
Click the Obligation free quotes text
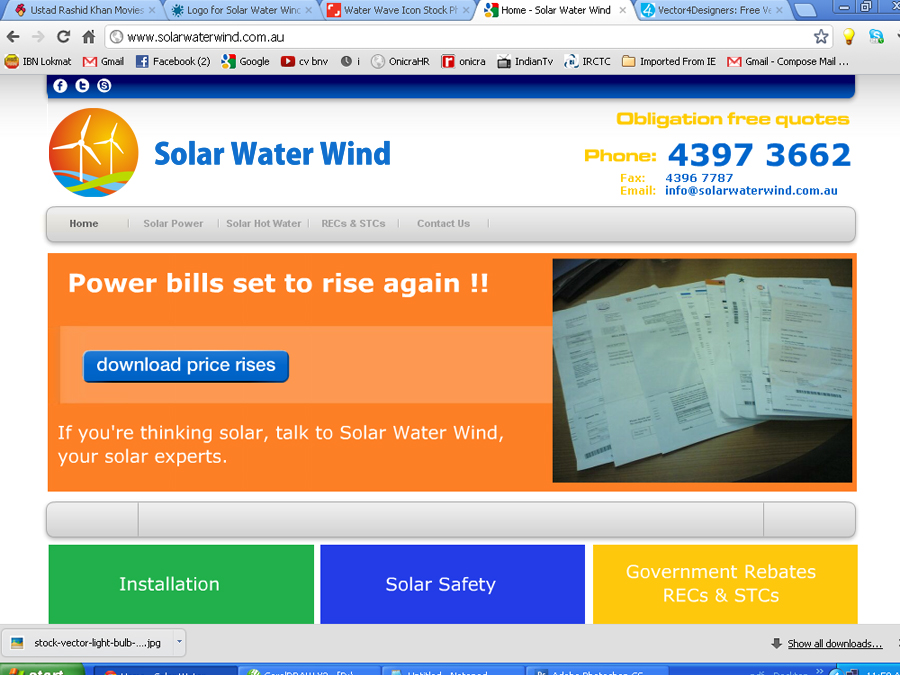tap(733, 119)
